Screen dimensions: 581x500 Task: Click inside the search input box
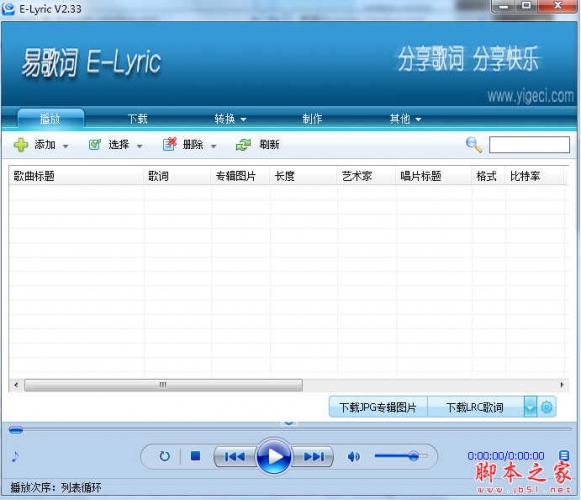pos(529,145)
